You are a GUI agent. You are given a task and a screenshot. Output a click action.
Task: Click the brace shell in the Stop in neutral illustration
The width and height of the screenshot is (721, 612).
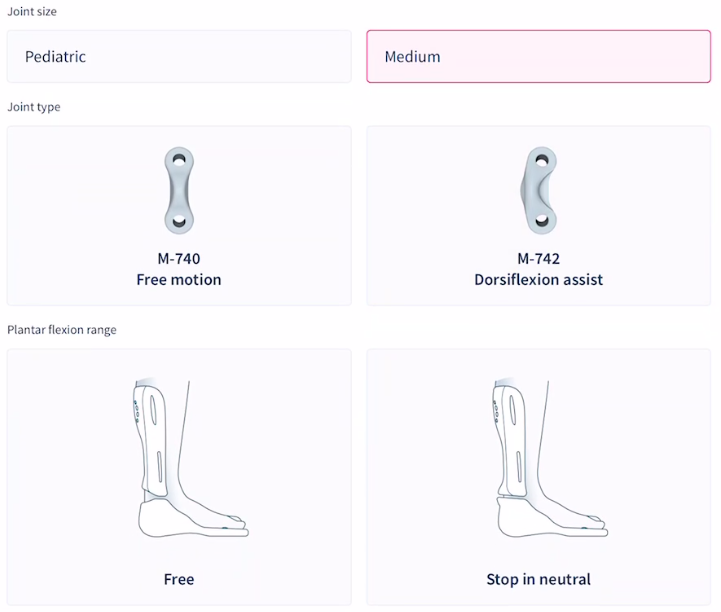pyautogui.click(x=516, y=440)
